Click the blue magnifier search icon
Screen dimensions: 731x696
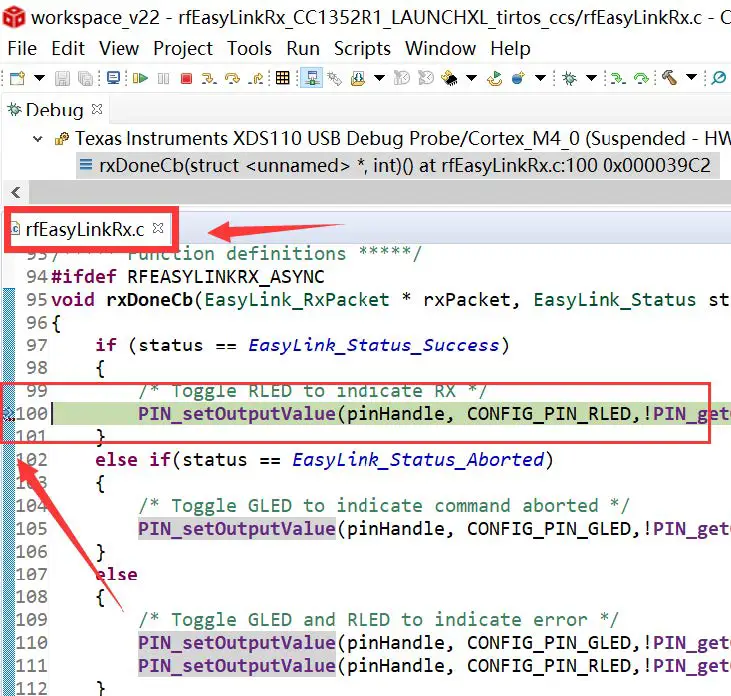click(x=718, y=78)
